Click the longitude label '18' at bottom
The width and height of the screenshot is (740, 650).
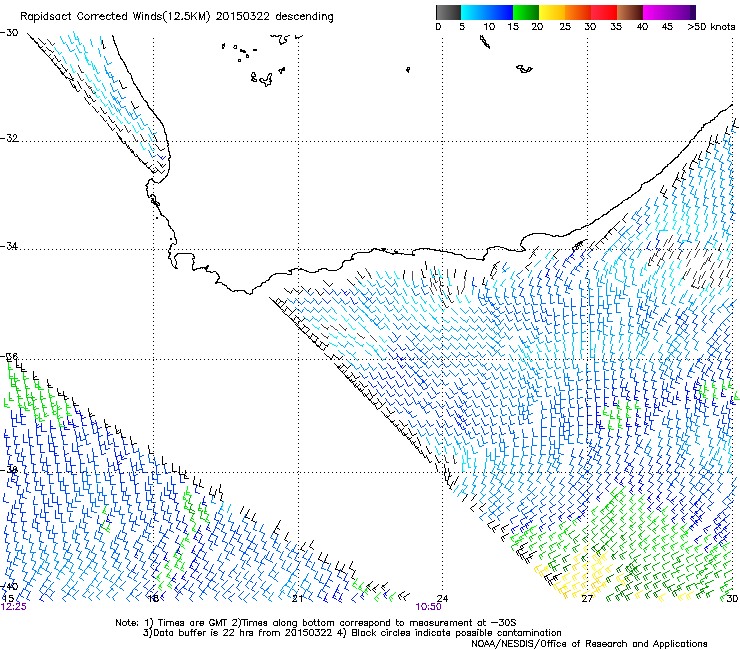[x=153, y=599]
